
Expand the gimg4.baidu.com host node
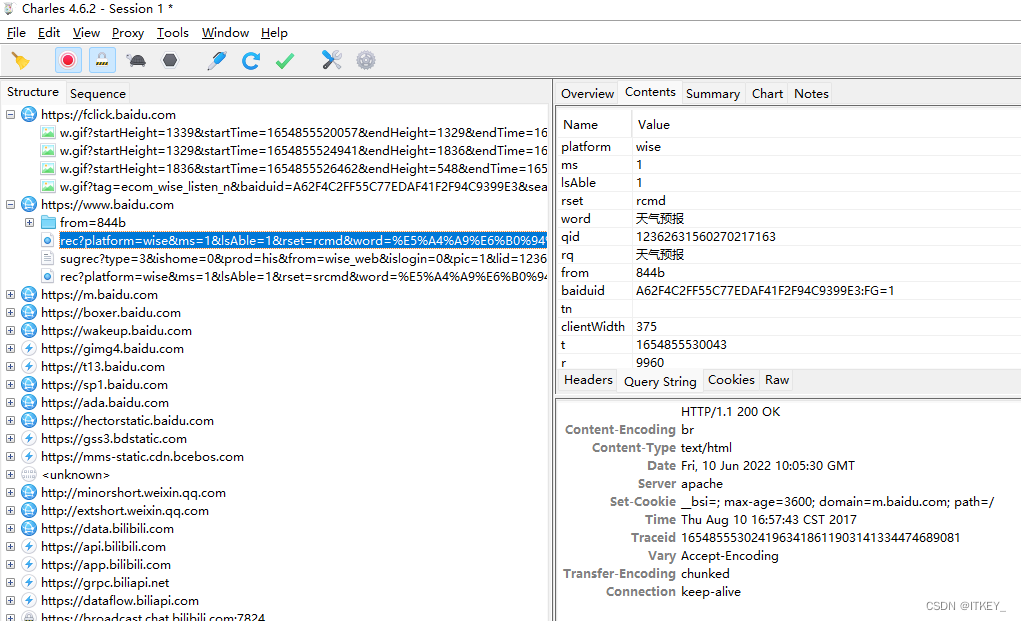tap(10, 348)
